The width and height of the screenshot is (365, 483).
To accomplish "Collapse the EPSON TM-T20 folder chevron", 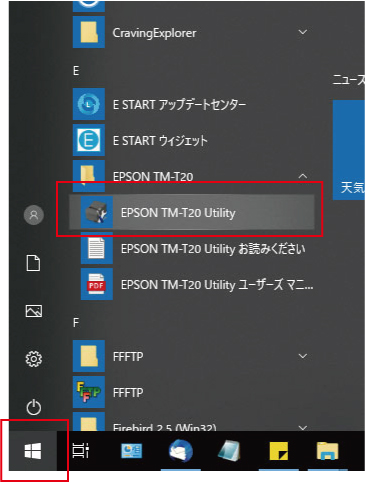I will tap(303, 176).
